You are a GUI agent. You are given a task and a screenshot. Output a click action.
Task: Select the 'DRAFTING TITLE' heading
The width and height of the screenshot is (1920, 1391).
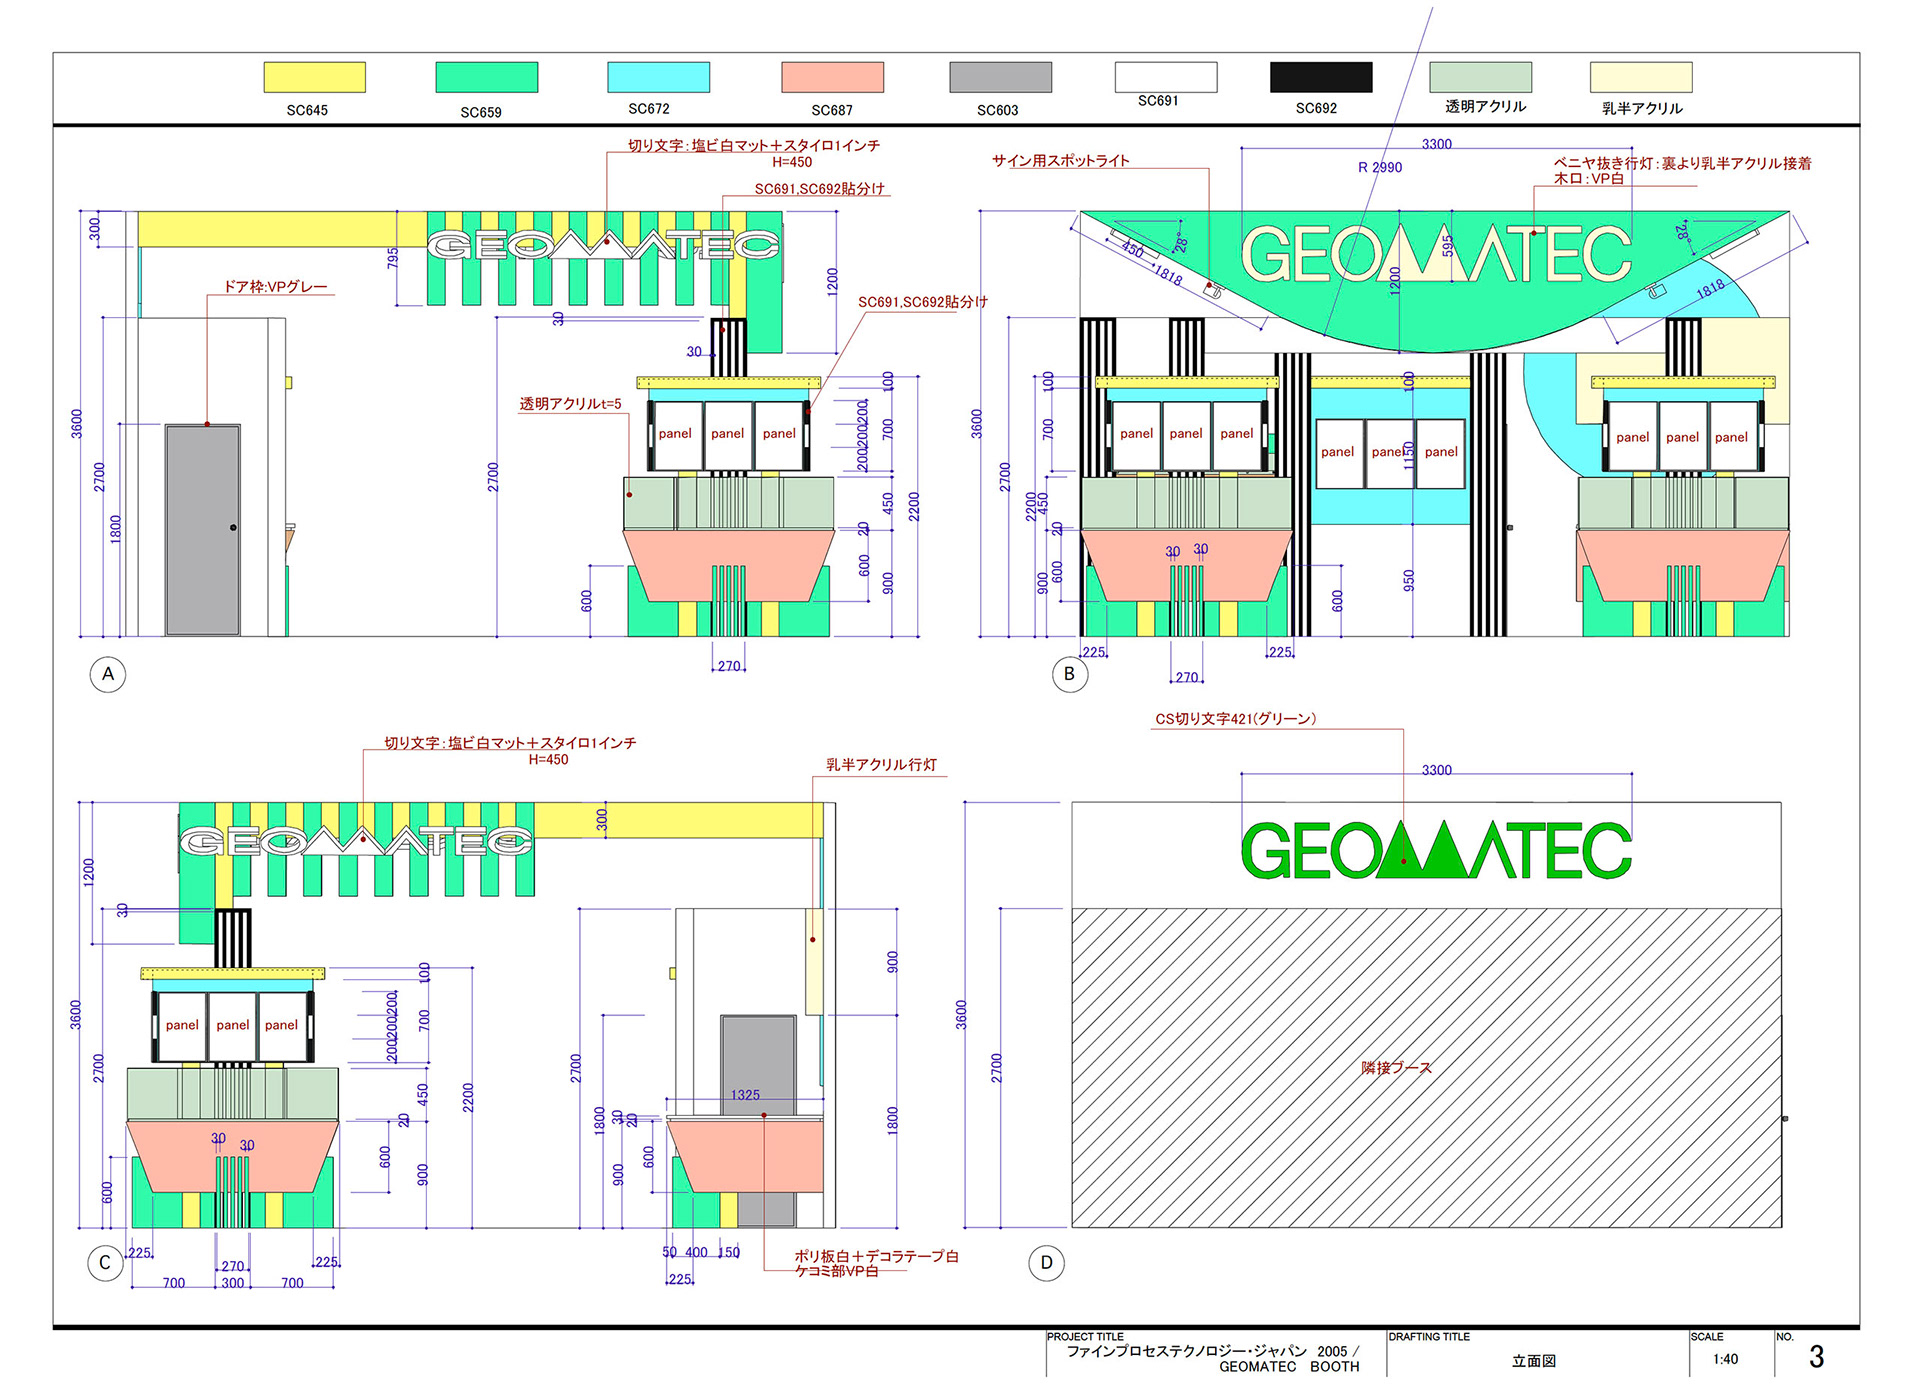coord(1429,1337)
